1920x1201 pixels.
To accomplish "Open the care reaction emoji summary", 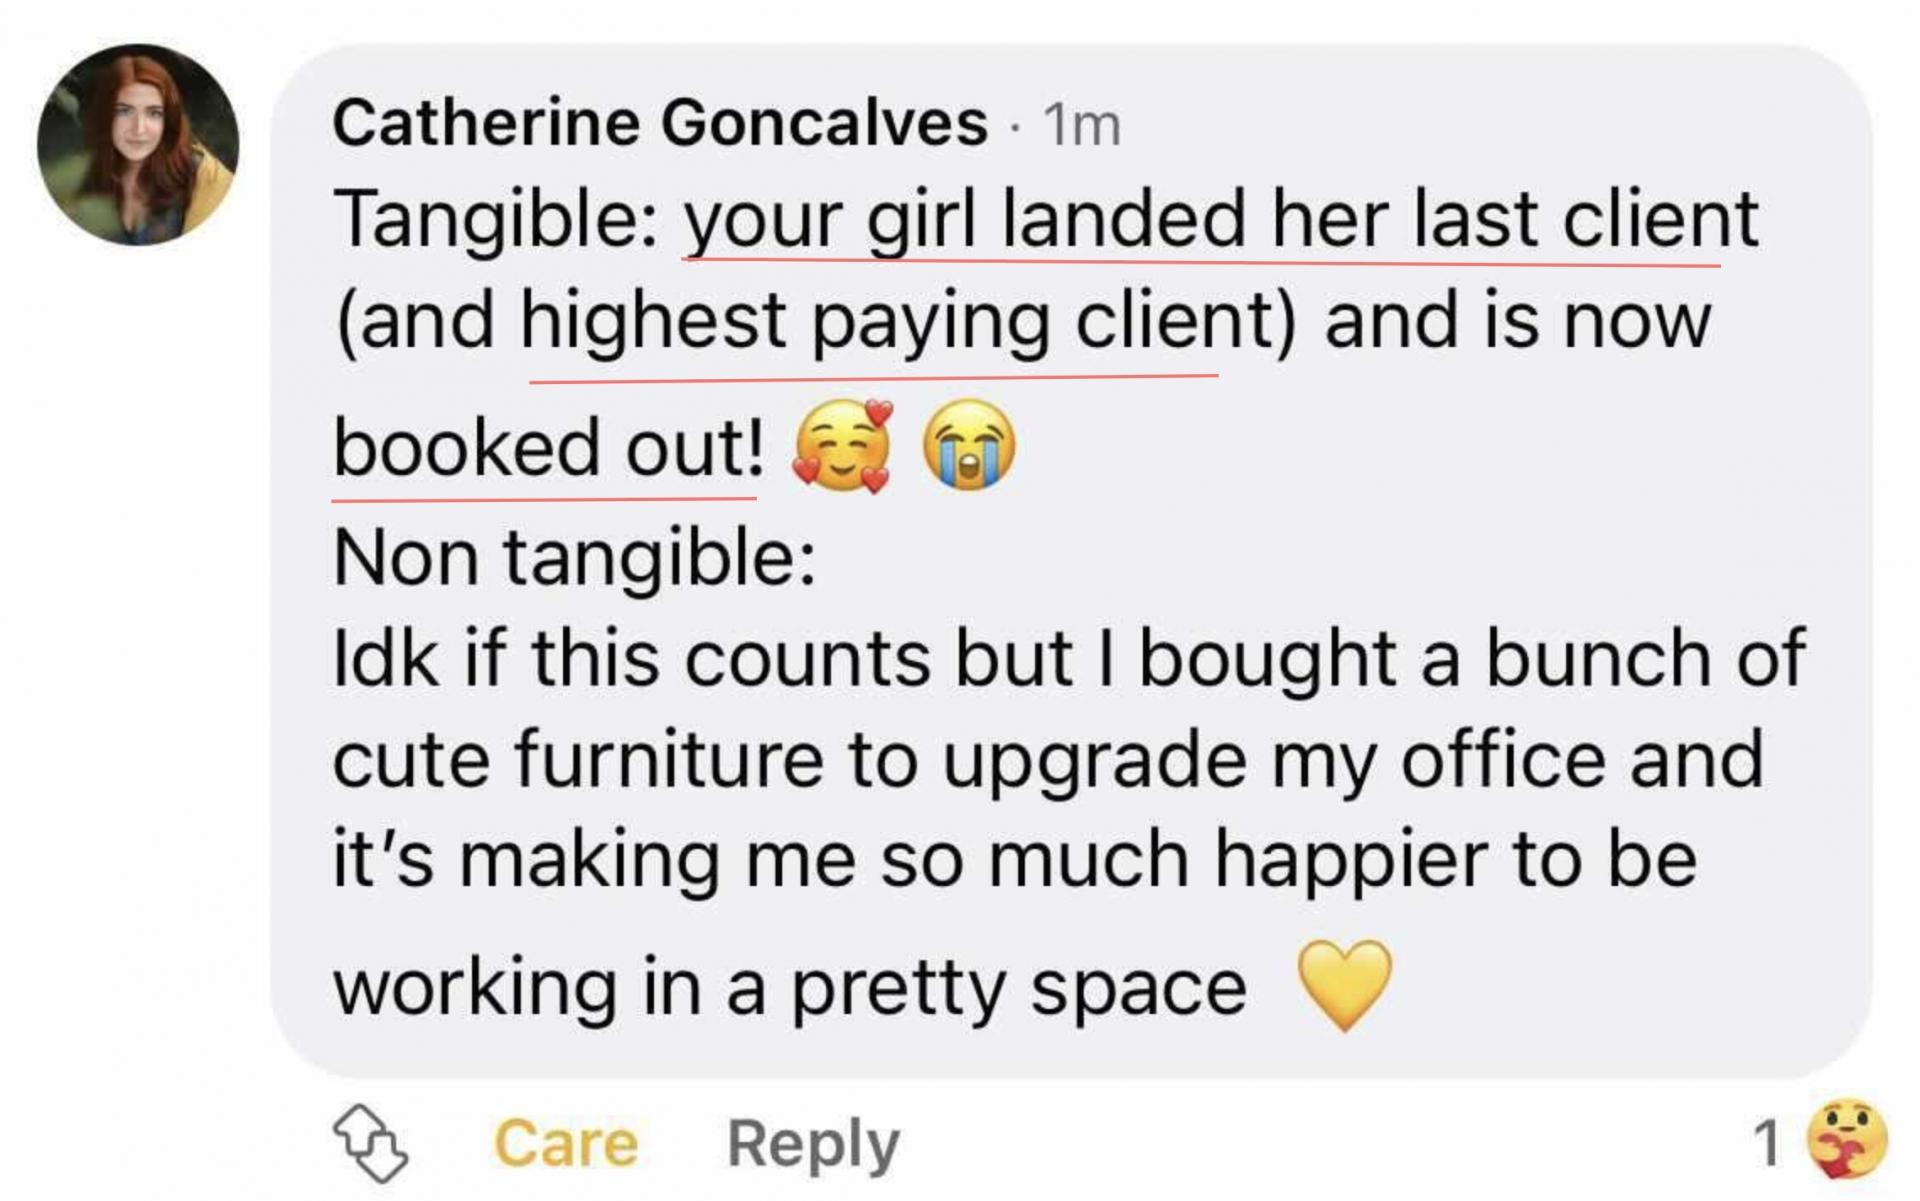I will coord(1848,1141).
